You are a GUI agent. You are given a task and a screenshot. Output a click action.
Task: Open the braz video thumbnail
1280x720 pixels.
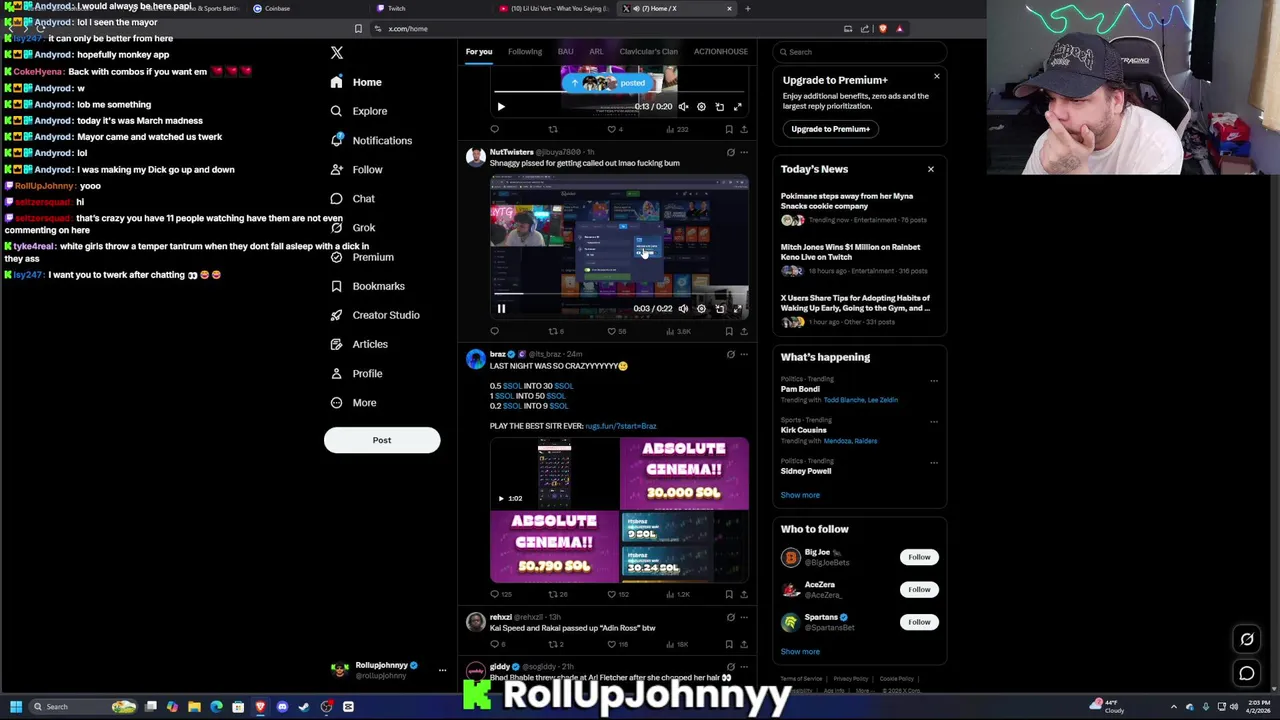click(x=554, y=473)
